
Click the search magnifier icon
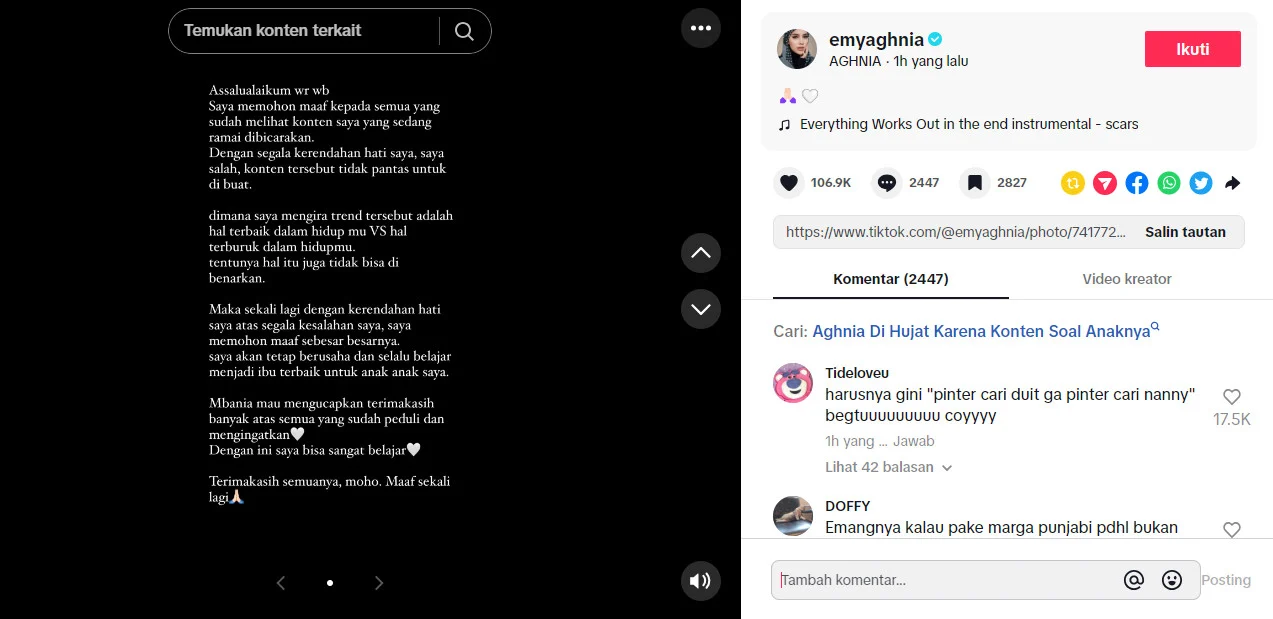464,31
